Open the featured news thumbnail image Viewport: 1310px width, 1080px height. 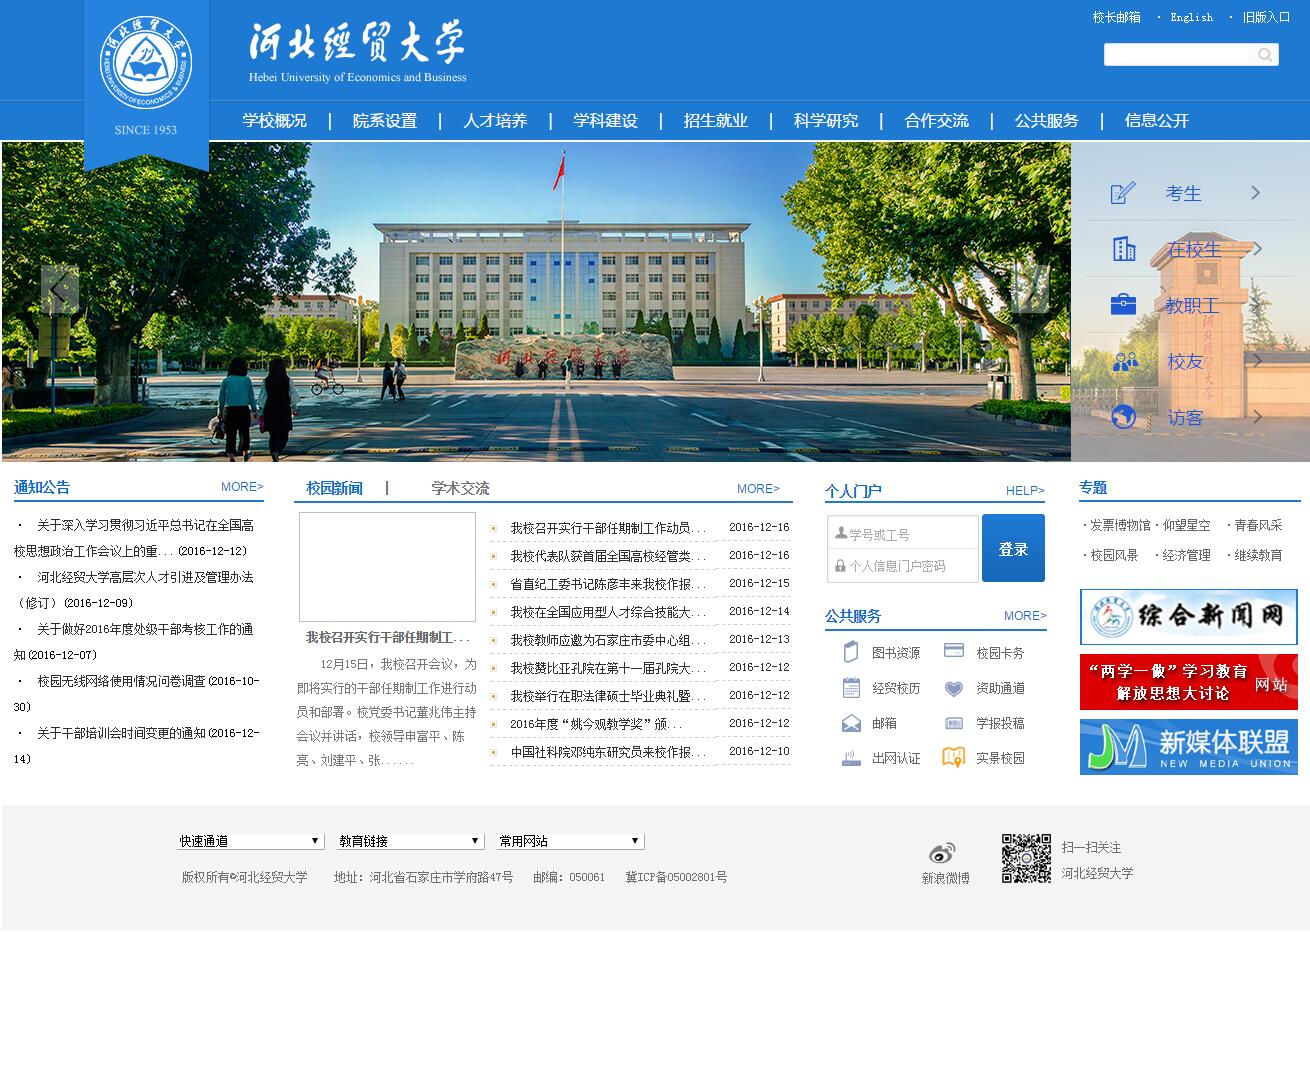387,567
